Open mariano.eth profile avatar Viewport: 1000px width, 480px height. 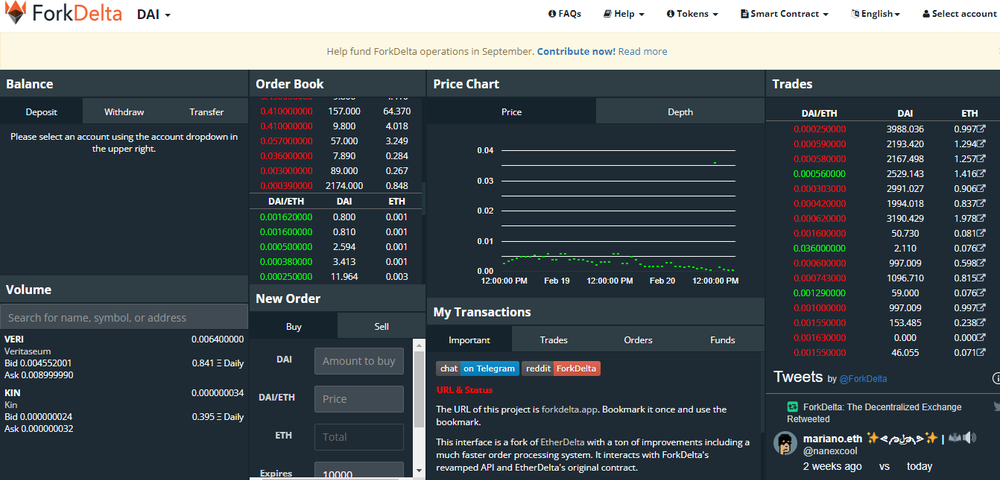pyautogui.click(x=785, y=443)
